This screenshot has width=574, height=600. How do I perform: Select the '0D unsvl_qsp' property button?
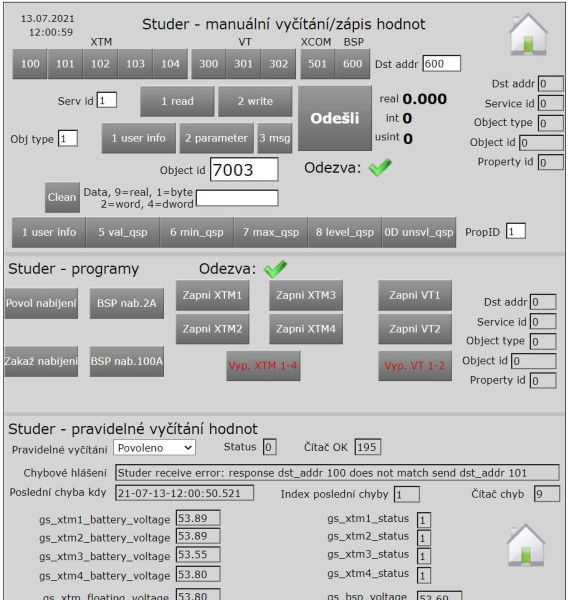(x=419, y=232)
